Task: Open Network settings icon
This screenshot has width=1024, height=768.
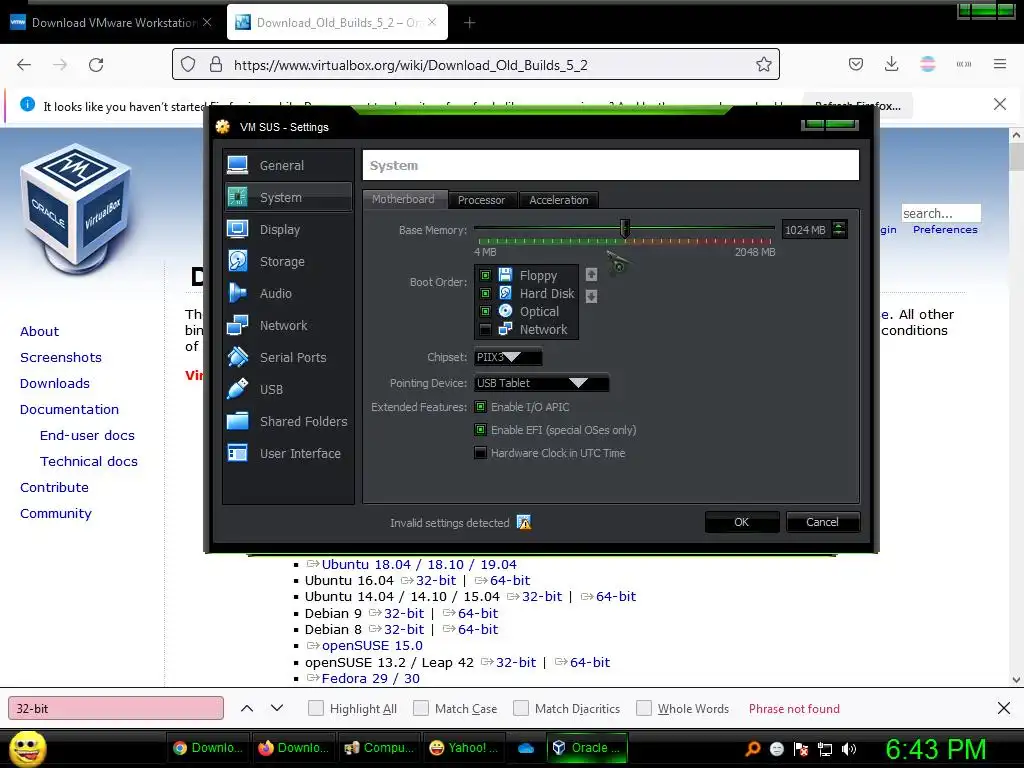Action: 237,325
